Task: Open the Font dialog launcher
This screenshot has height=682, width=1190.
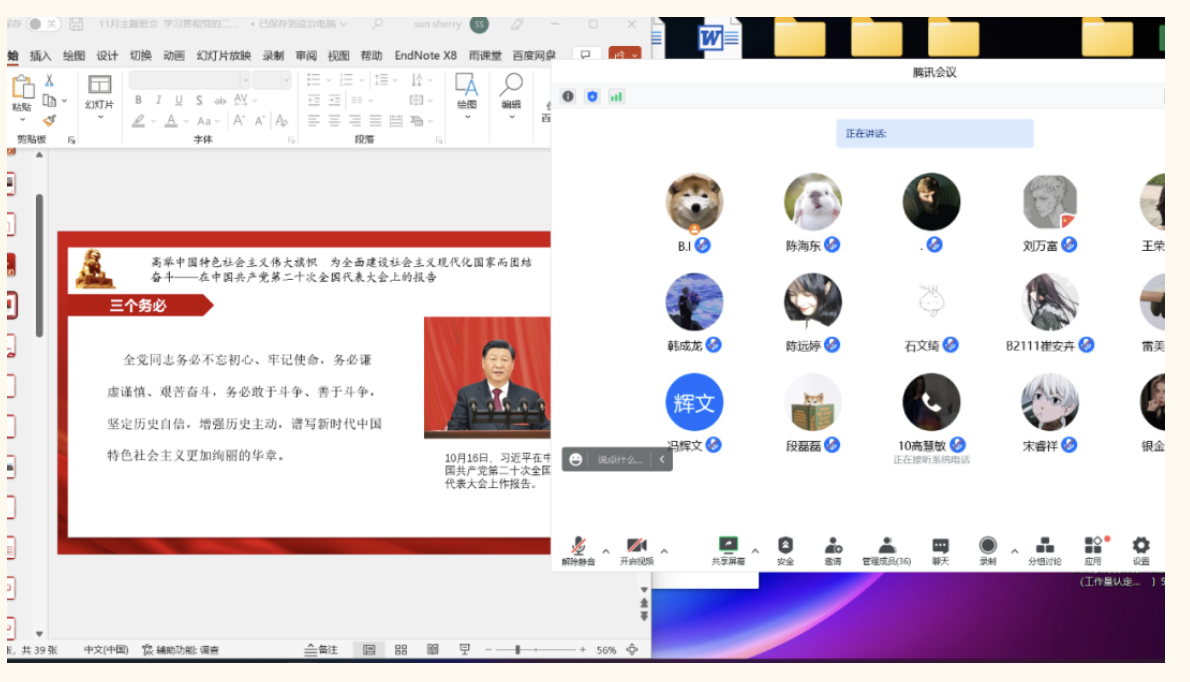Action: pyautogui.click(x=291, y=140)
